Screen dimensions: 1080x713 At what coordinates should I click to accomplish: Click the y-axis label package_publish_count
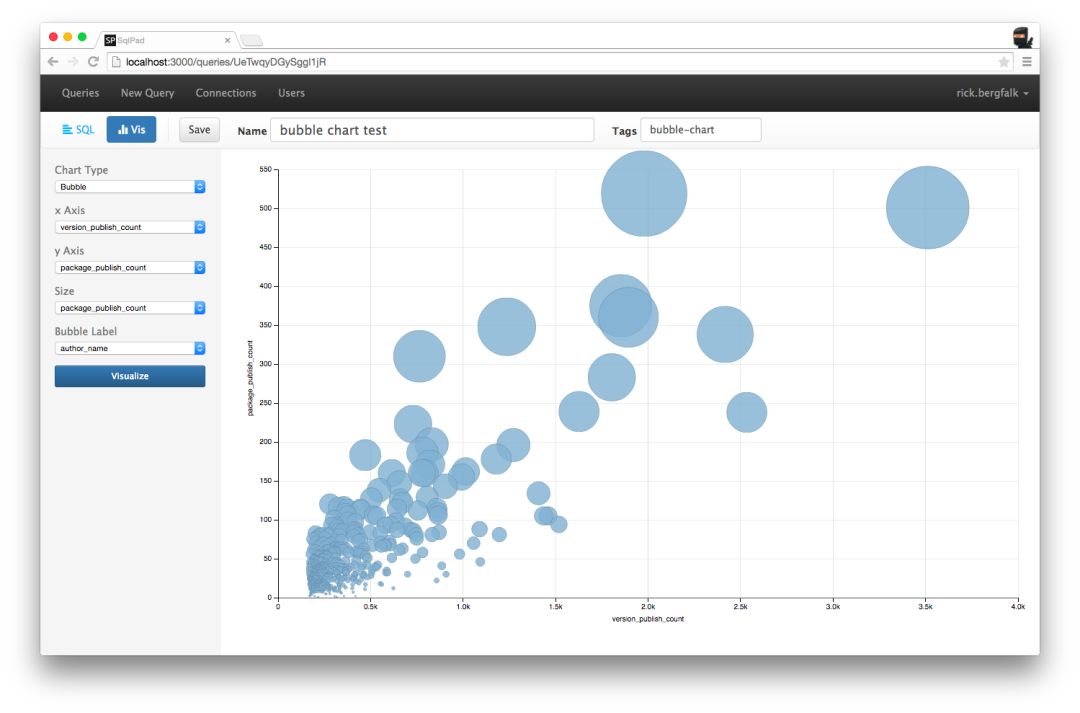coord(250,378)
